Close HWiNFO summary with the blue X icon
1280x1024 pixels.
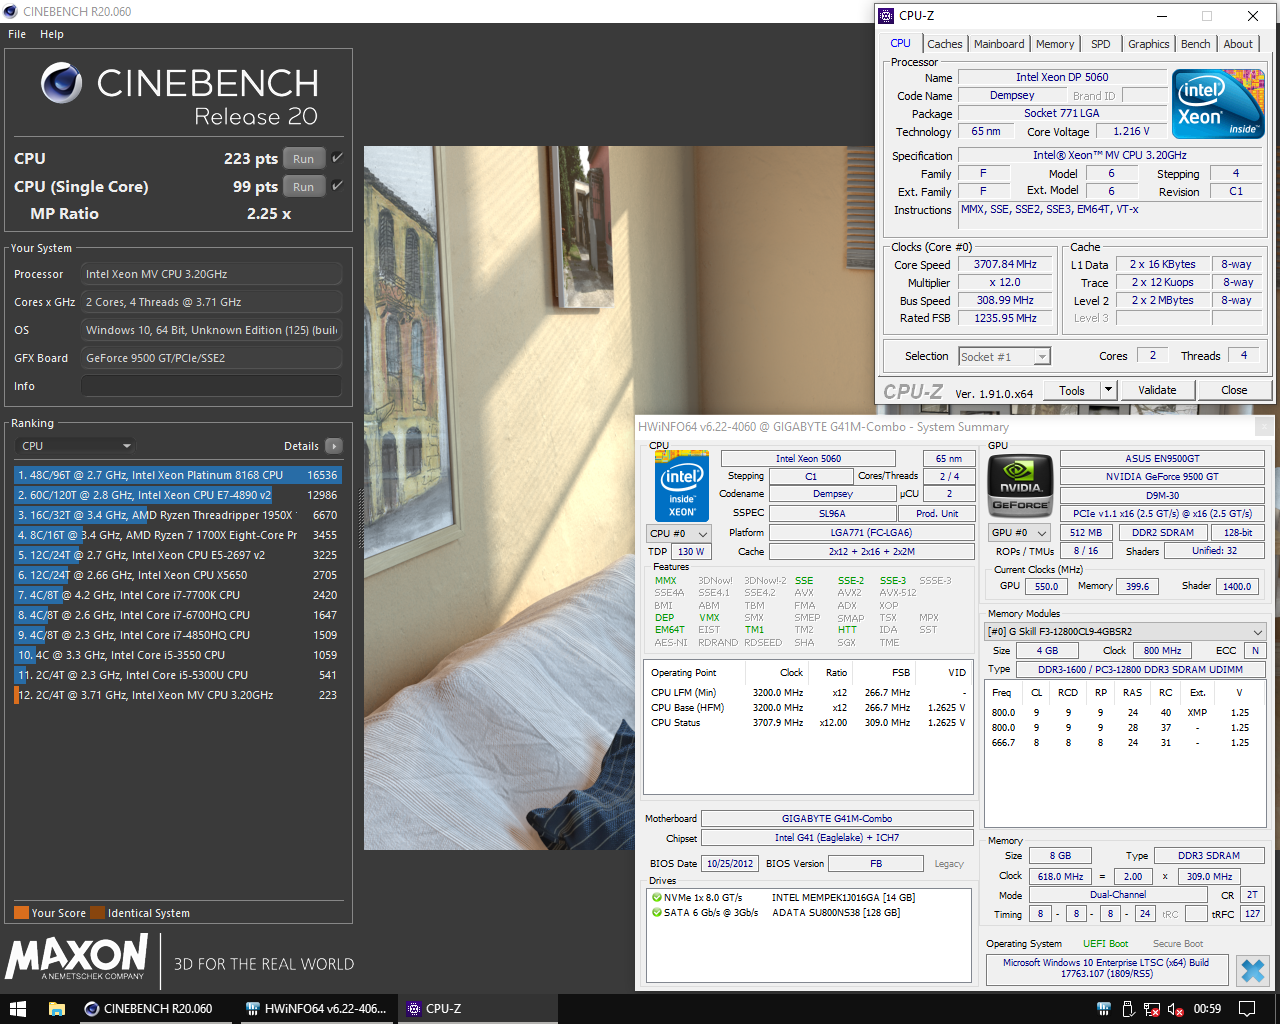(x=1252, y=970)
